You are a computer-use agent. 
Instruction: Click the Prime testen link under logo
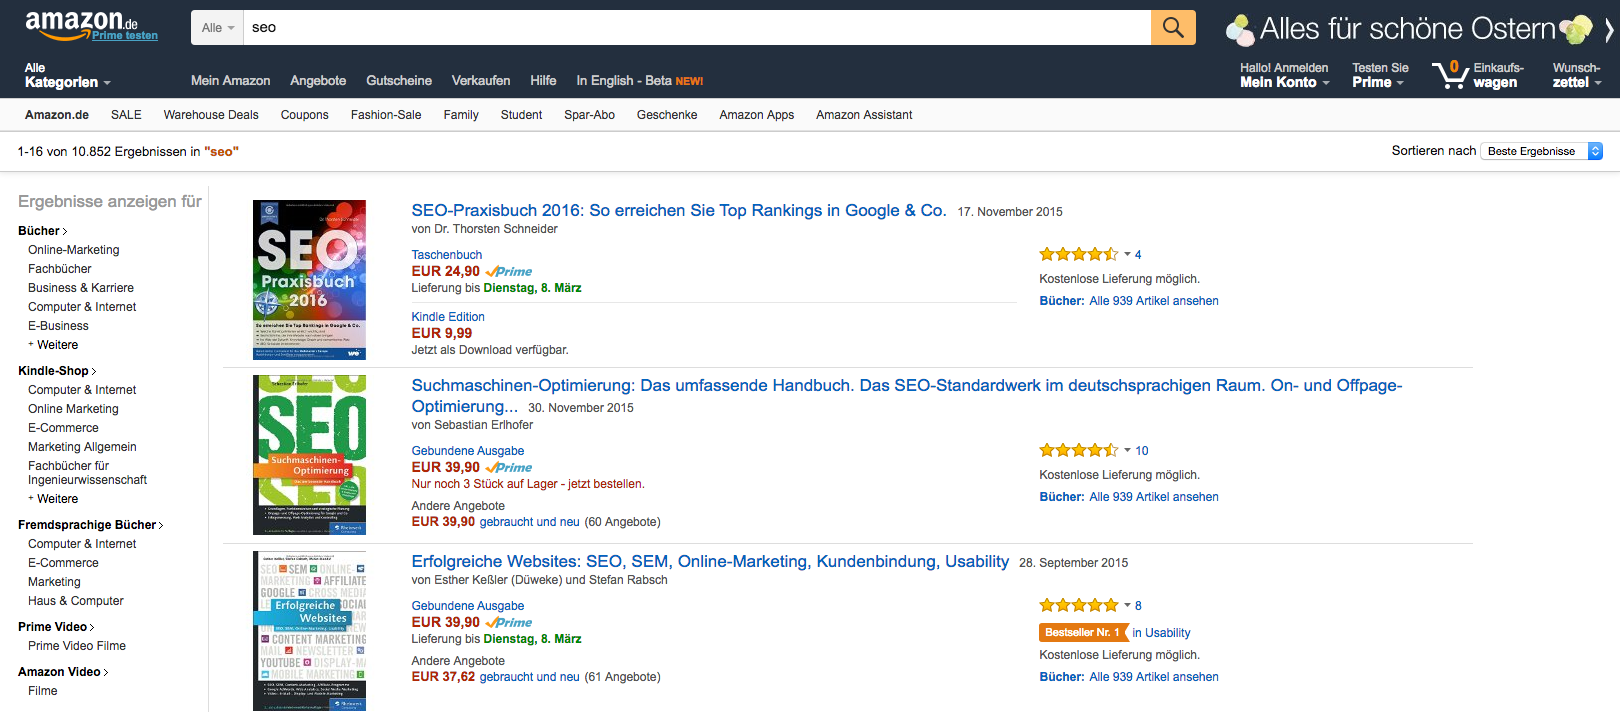point(125,36)
